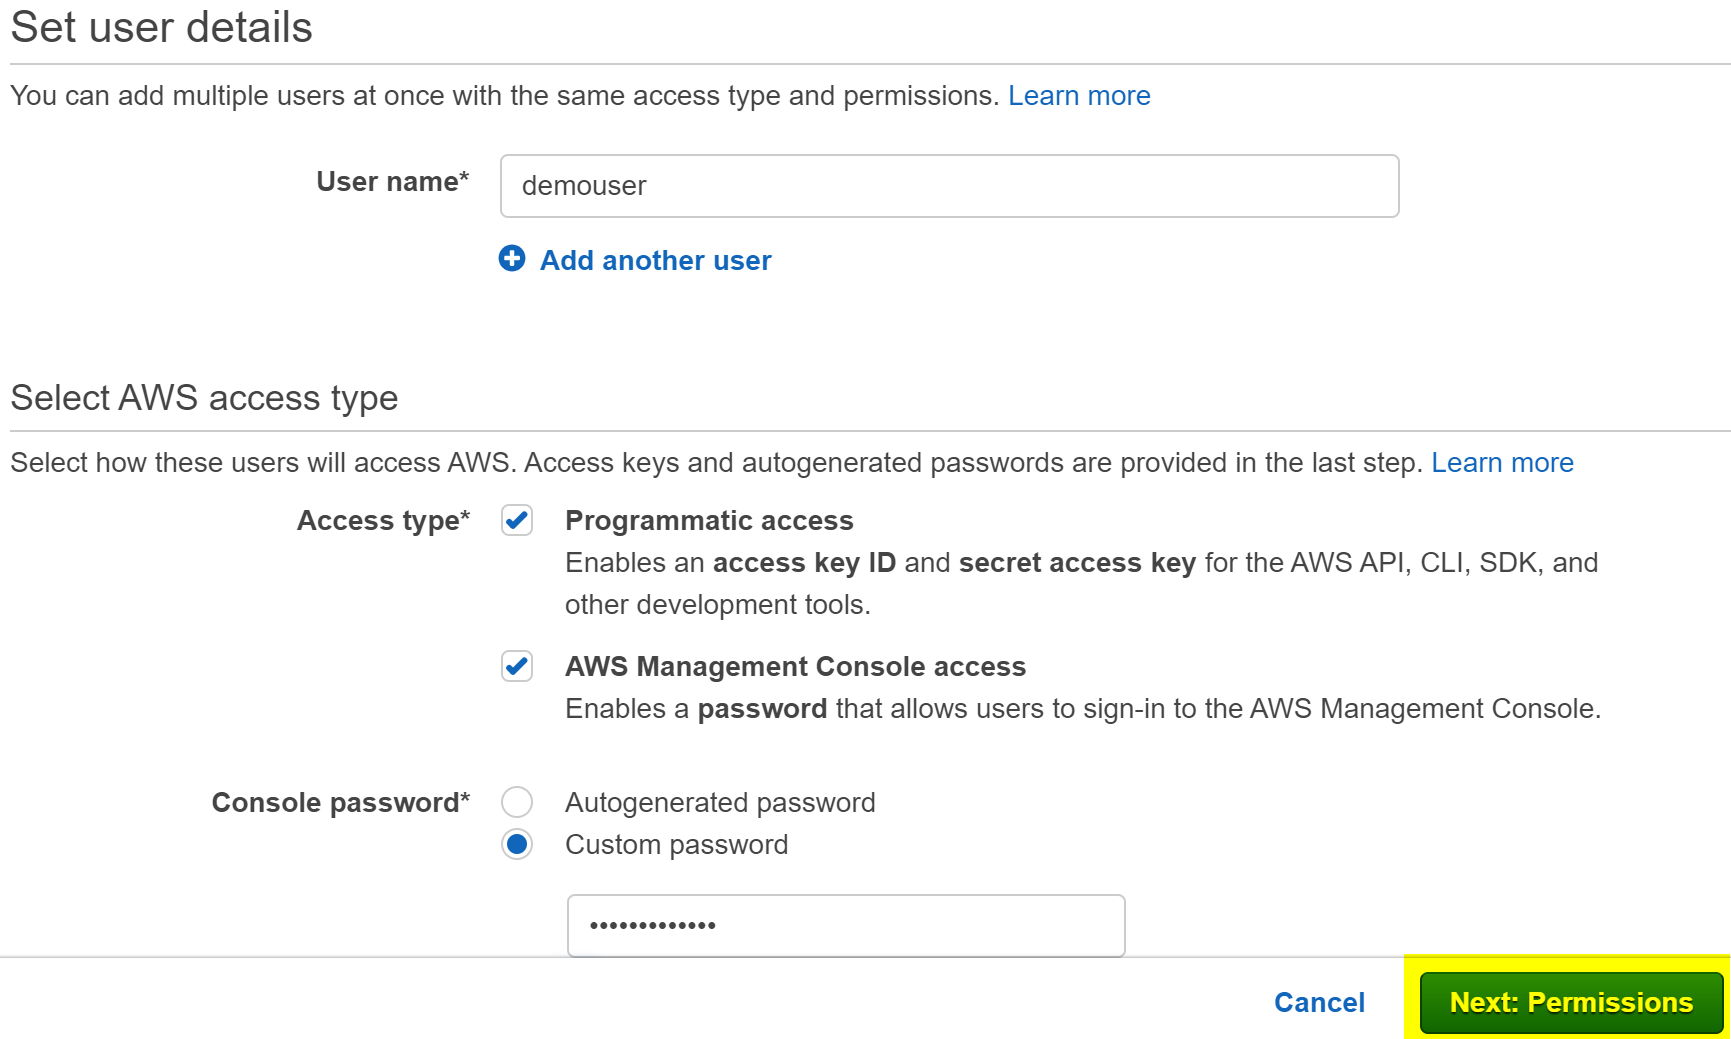Open Learn more link about access keys
Screen dimensions: 1731x1039
(x=1501, y=463)
